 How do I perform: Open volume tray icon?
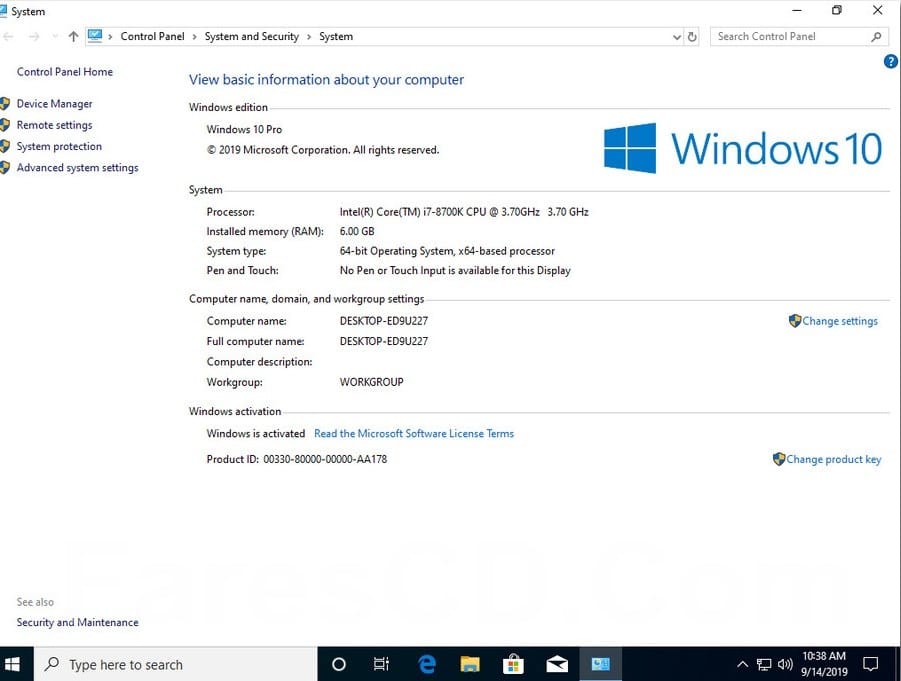click(x=785, y=664)
